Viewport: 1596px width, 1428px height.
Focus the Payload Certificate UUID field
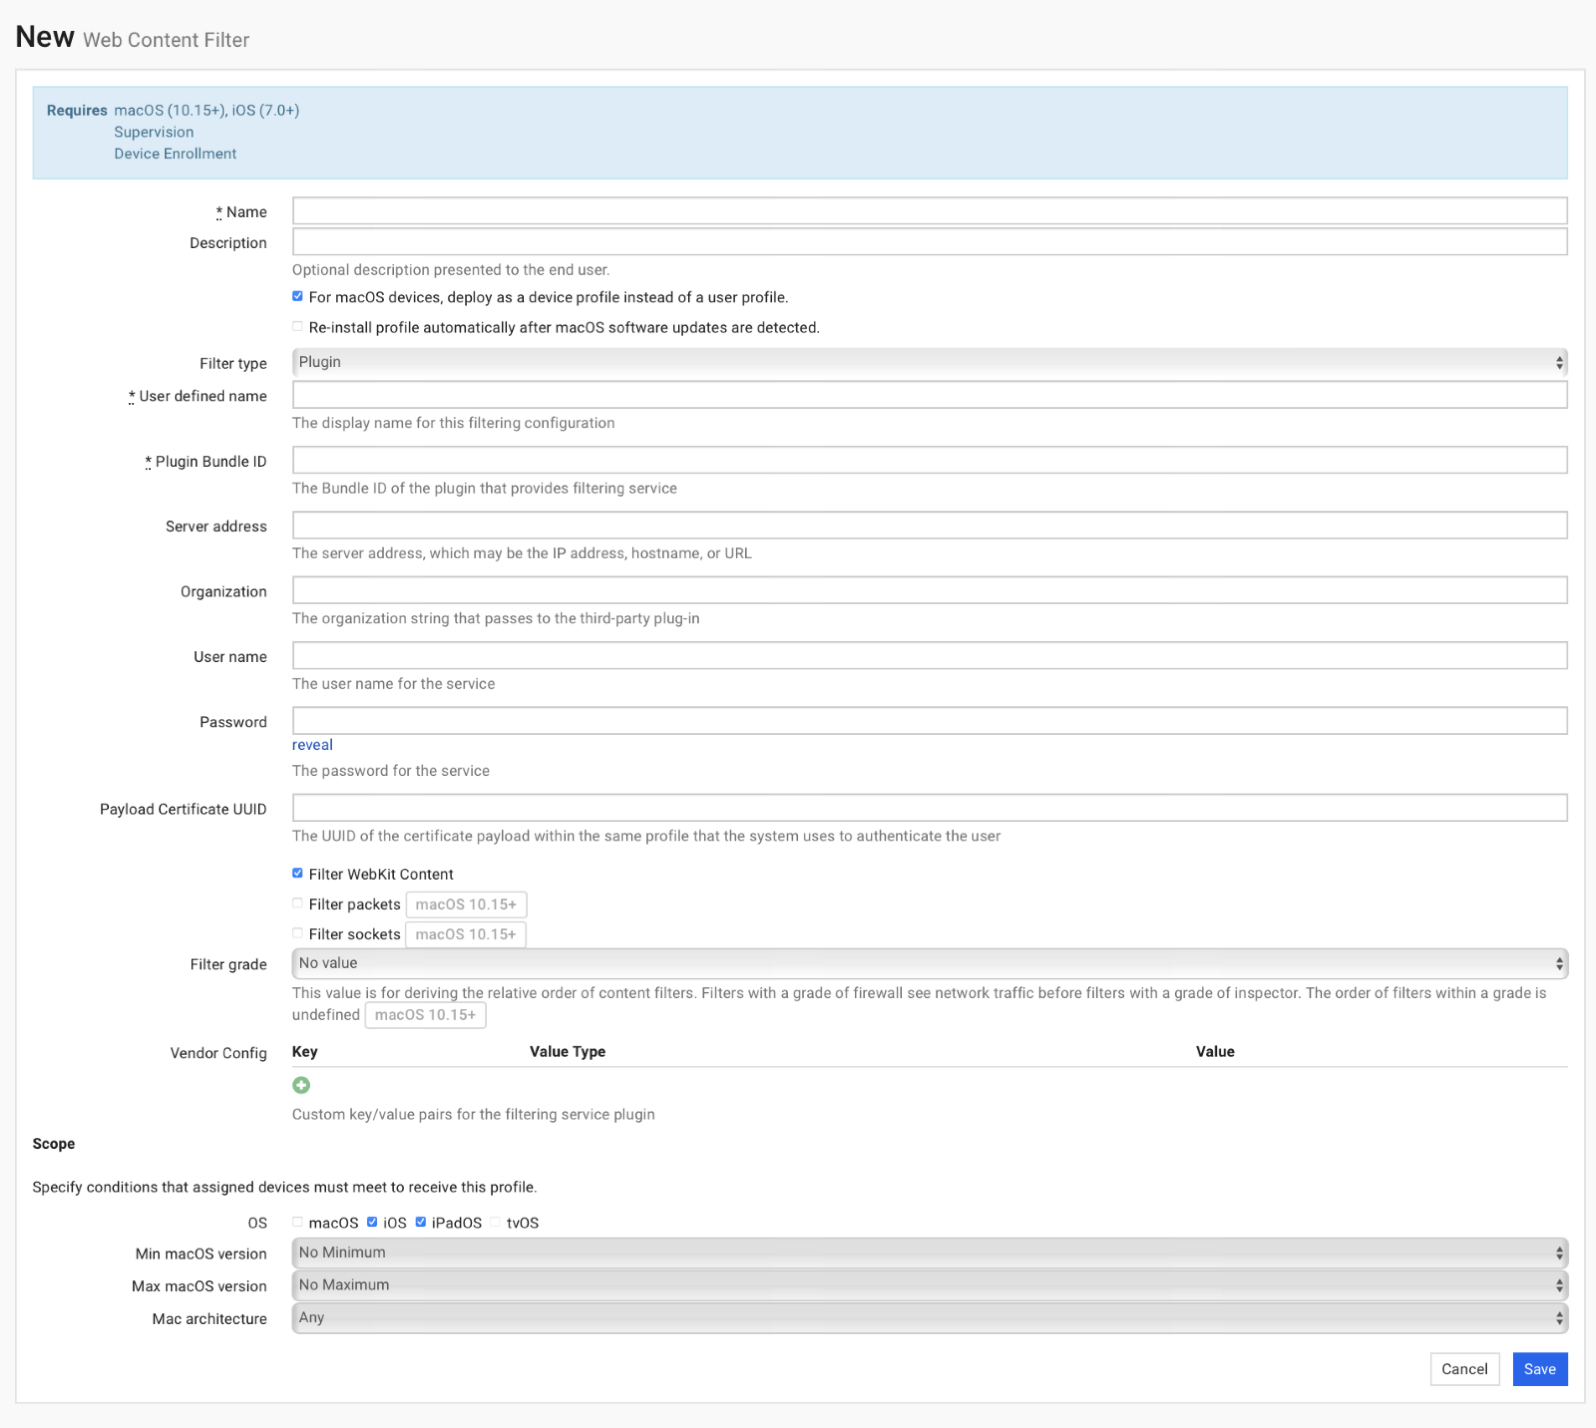coord(929,808)
